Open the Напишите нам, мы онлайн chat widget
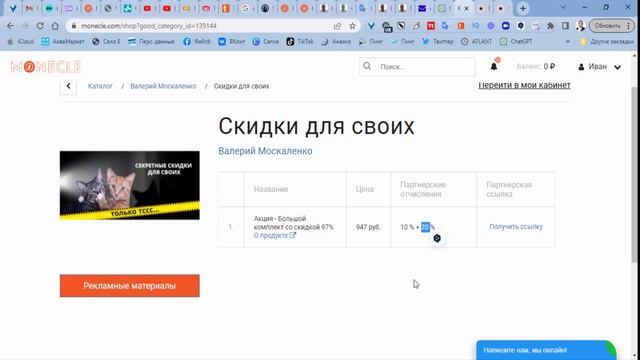Viewport: 640px width, 360px height. tap(546, 350)
